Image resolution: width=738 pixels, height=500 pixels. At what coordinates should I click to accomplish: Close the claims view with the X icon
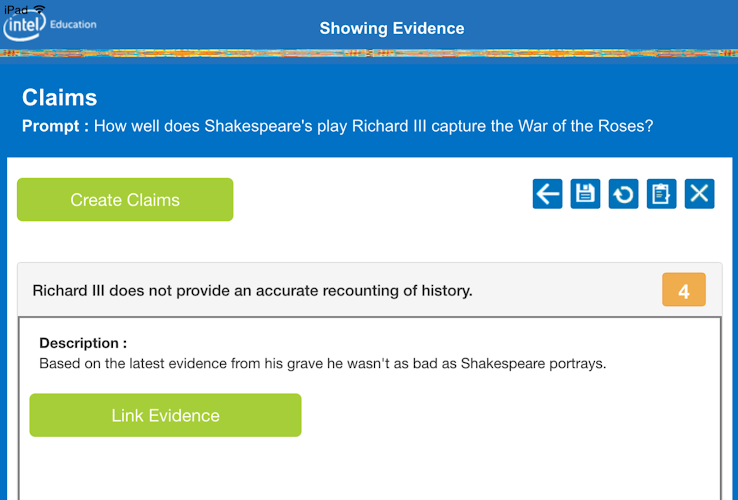[x=700, y=194]
